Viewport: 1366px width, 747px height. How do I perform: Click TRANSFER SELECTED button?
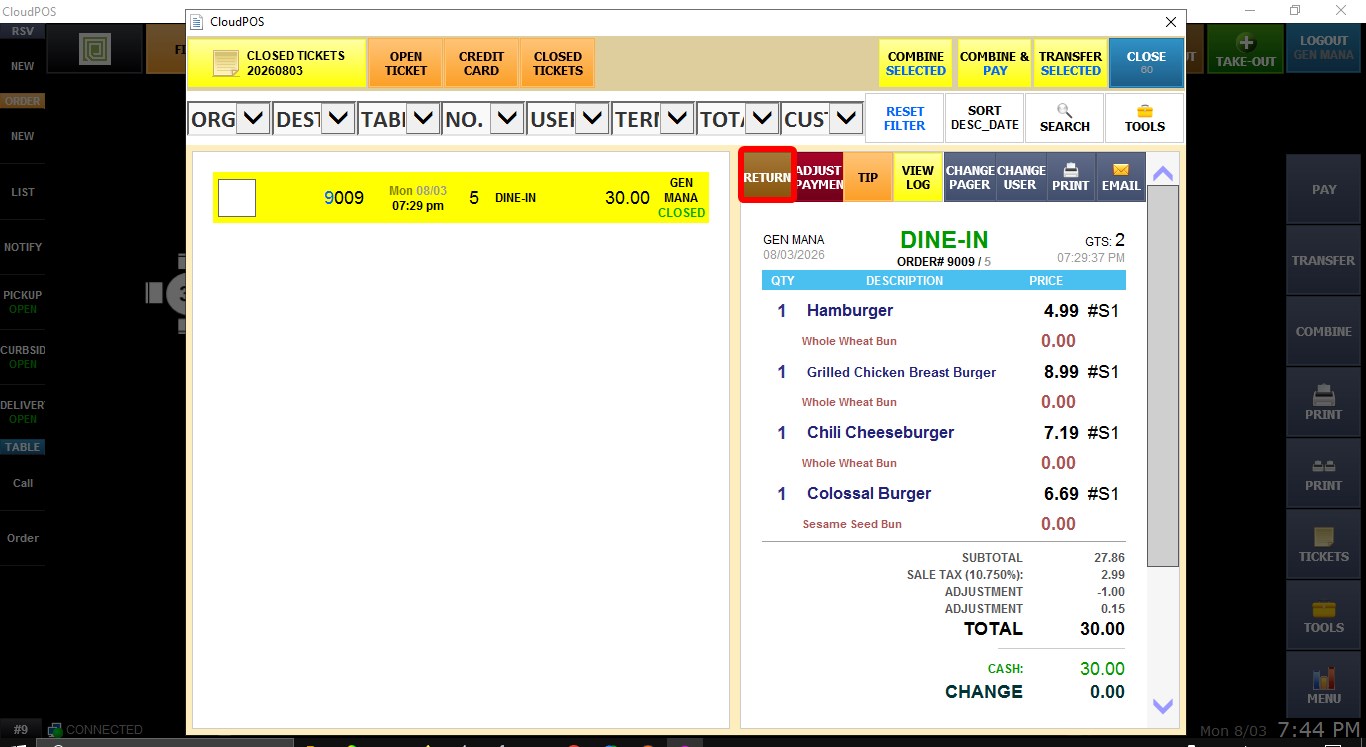pos(1070,63)
